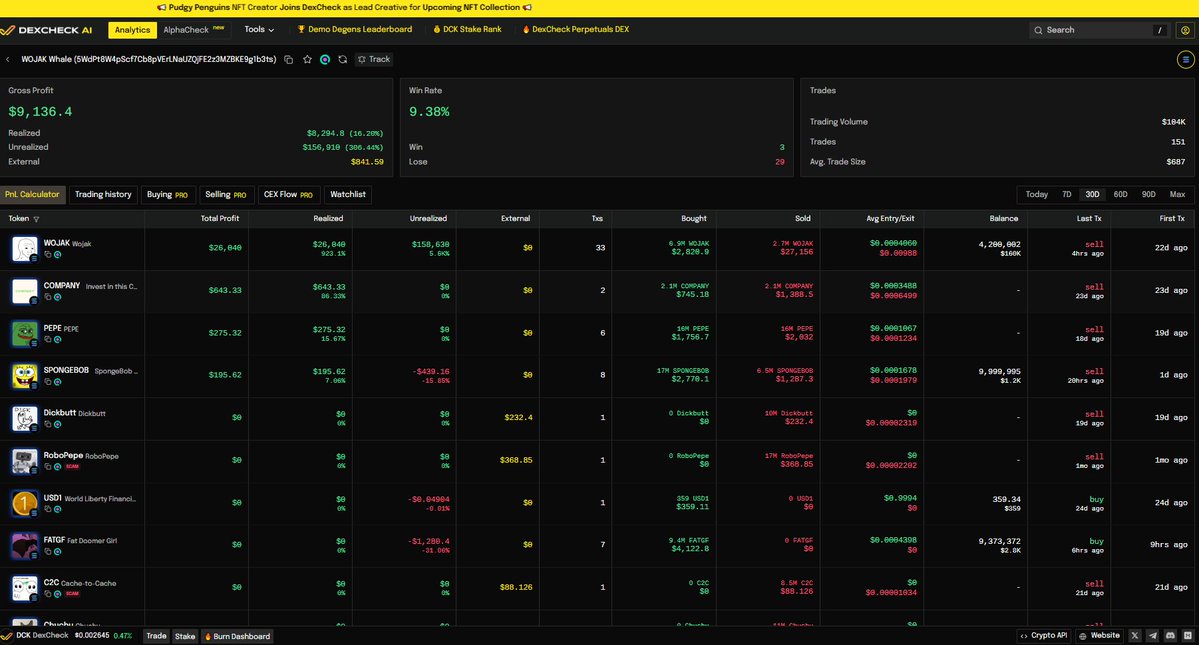Image resolution: width=1199 pixels, height=645 pixels.
Task: Click the SPONGEBOB token avatar
Action: click(24, 376)
